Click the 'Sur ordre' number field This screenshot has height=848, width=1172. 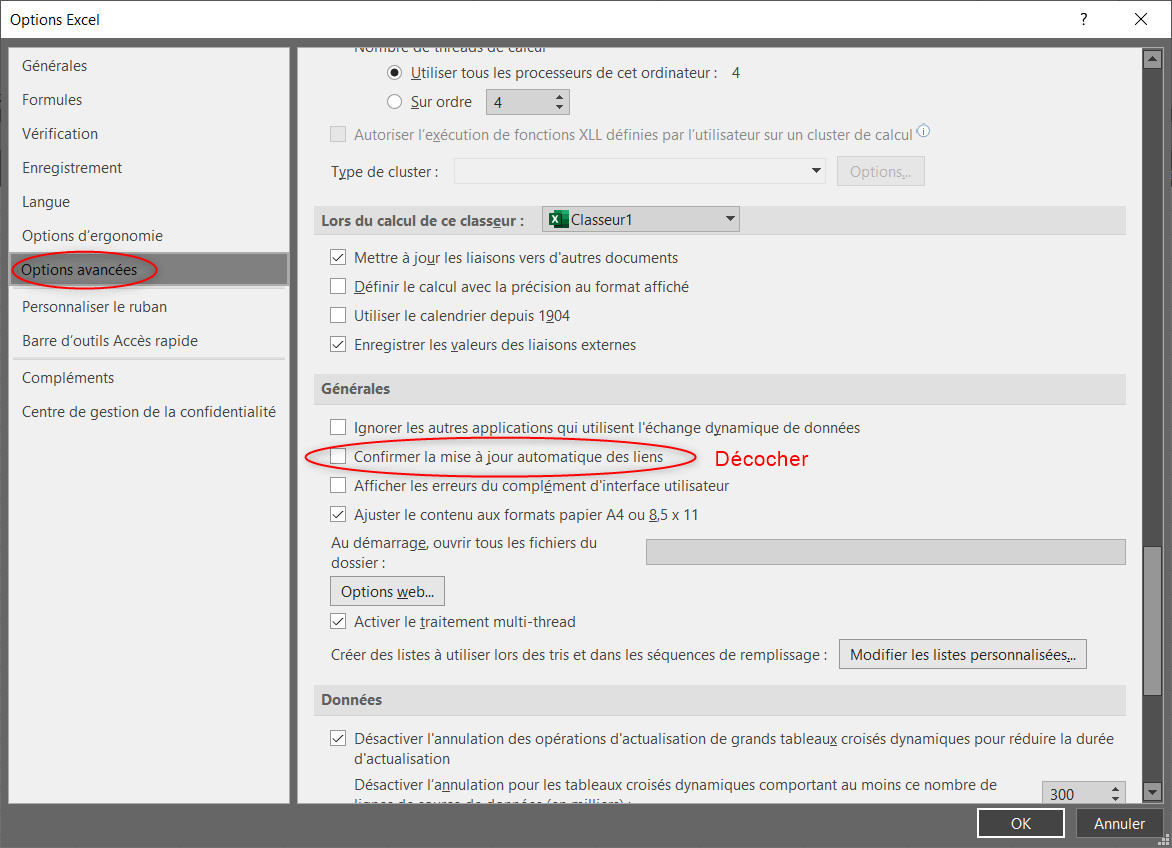click(519, 102)
